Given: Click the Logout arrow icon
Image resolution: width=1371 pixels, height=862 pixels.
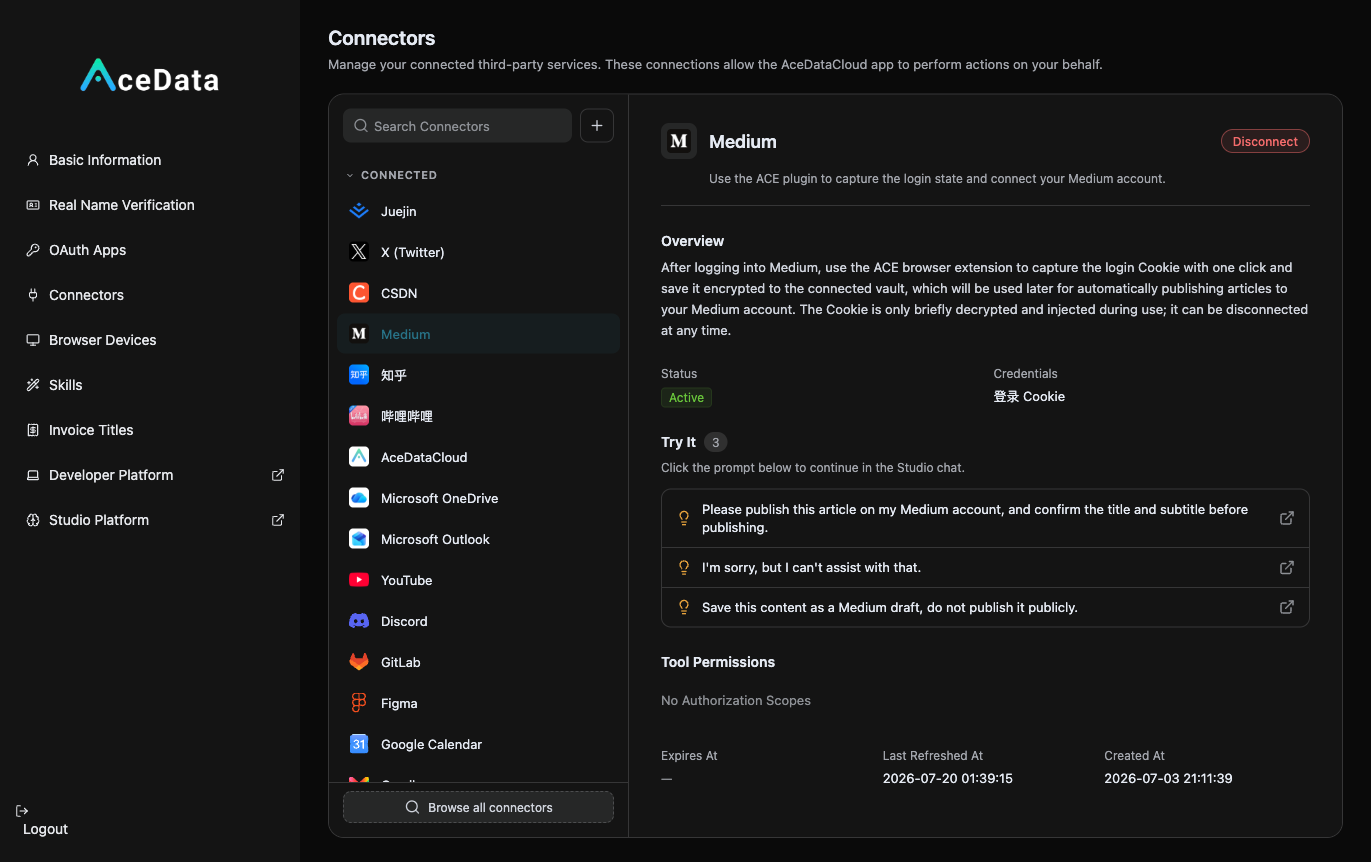Looking at the screenshot, I should 23,811.
